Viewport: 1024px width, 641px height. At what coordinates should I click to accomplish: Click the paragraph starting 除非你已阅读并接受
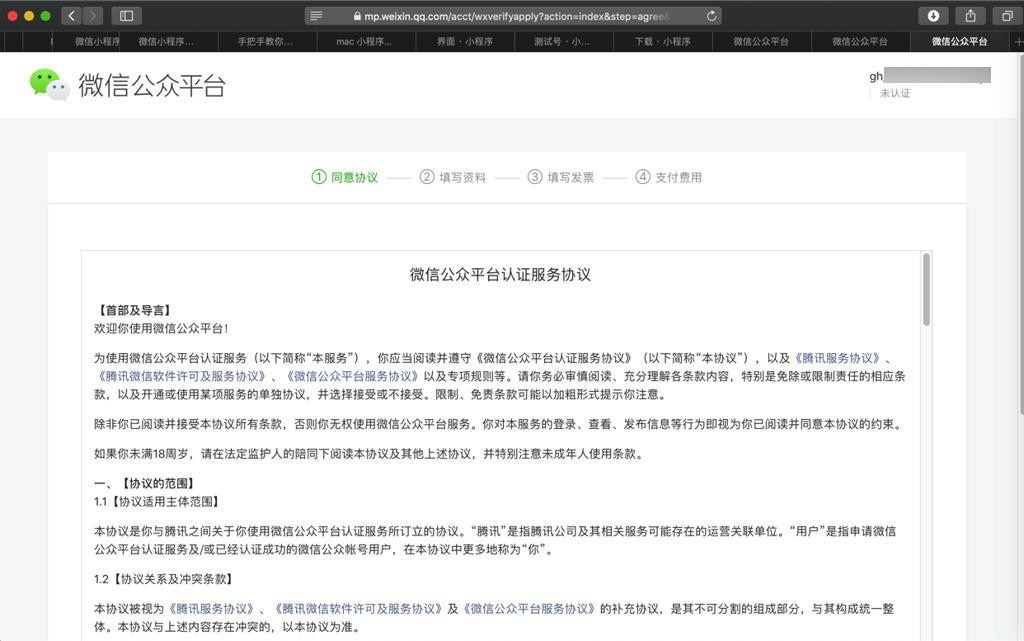[500, 424]
